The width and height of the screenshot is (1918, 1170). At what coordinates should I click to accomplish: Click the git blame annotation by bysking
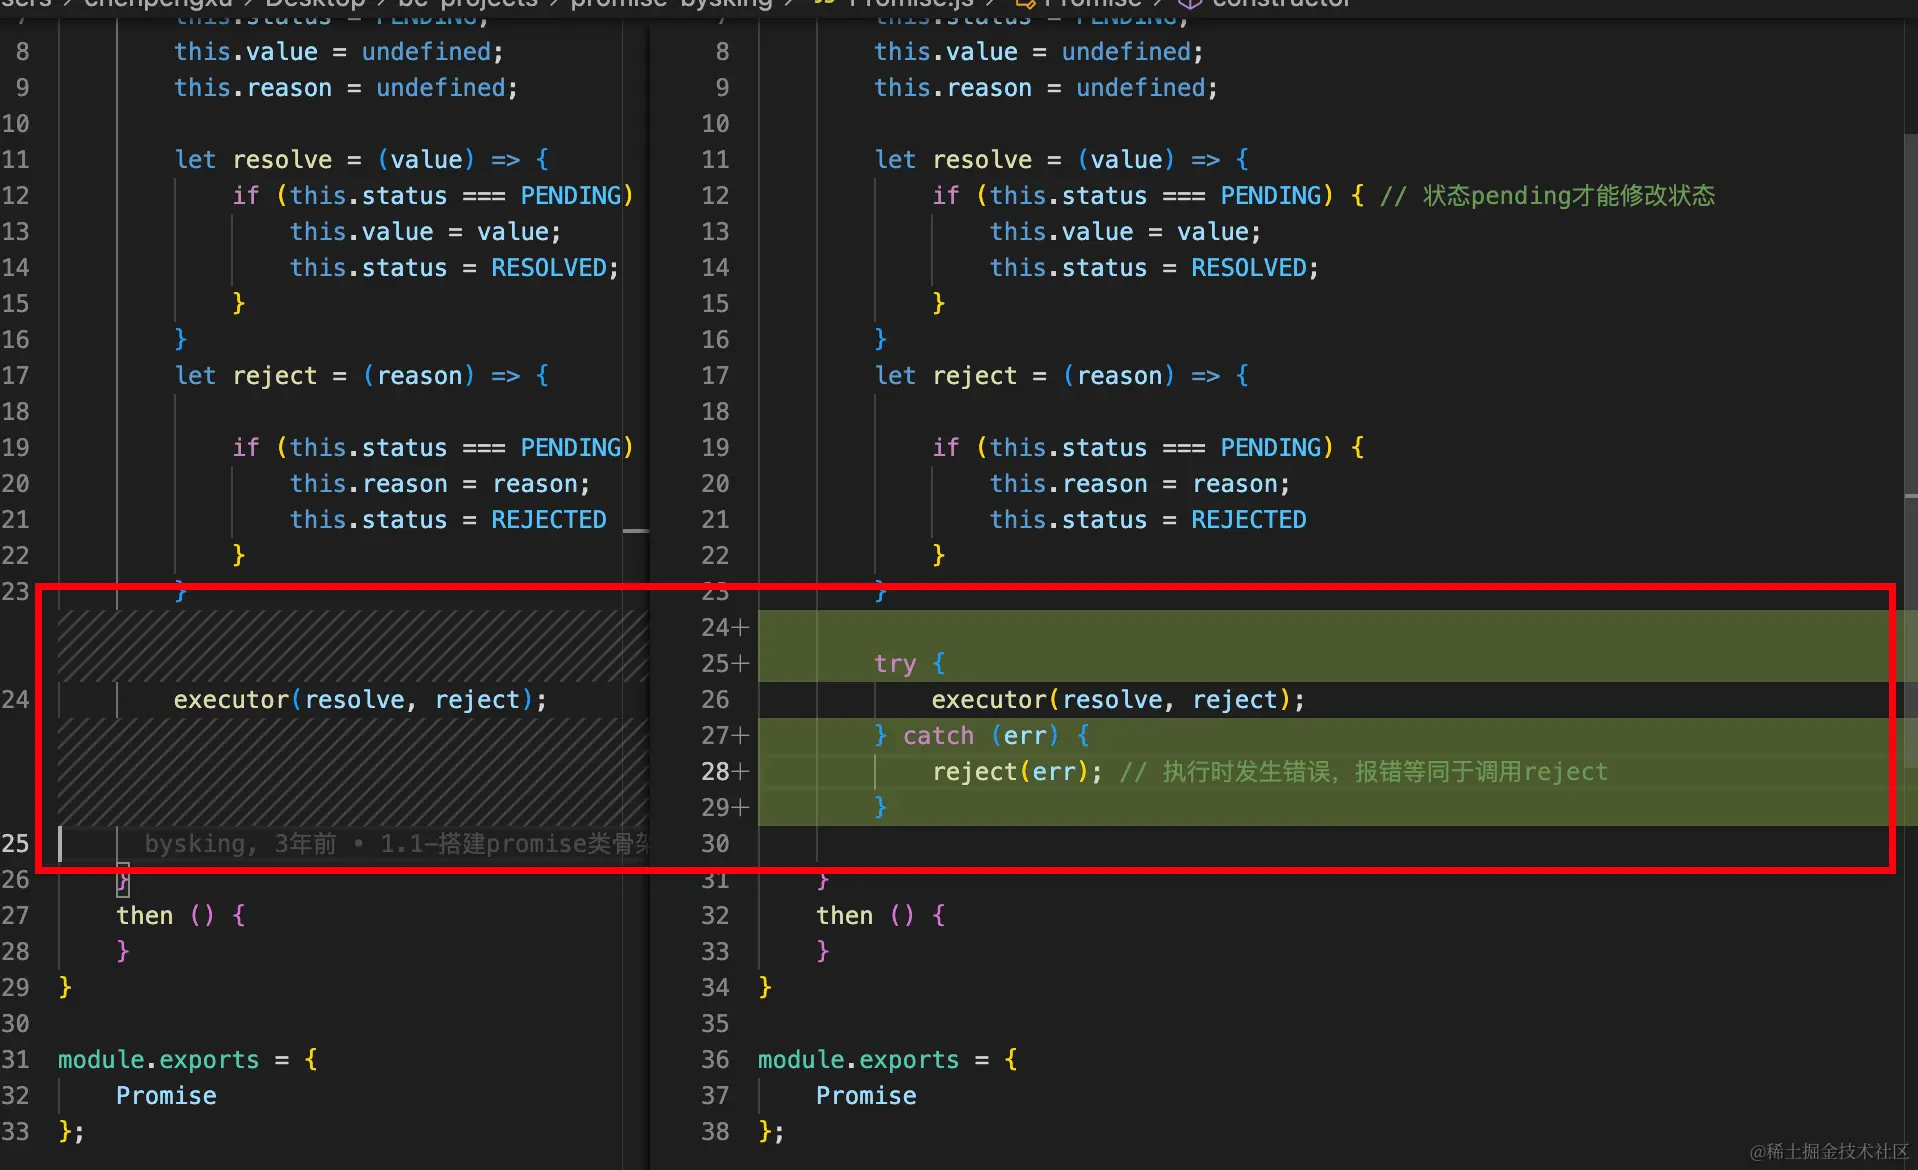coord(397,843)
